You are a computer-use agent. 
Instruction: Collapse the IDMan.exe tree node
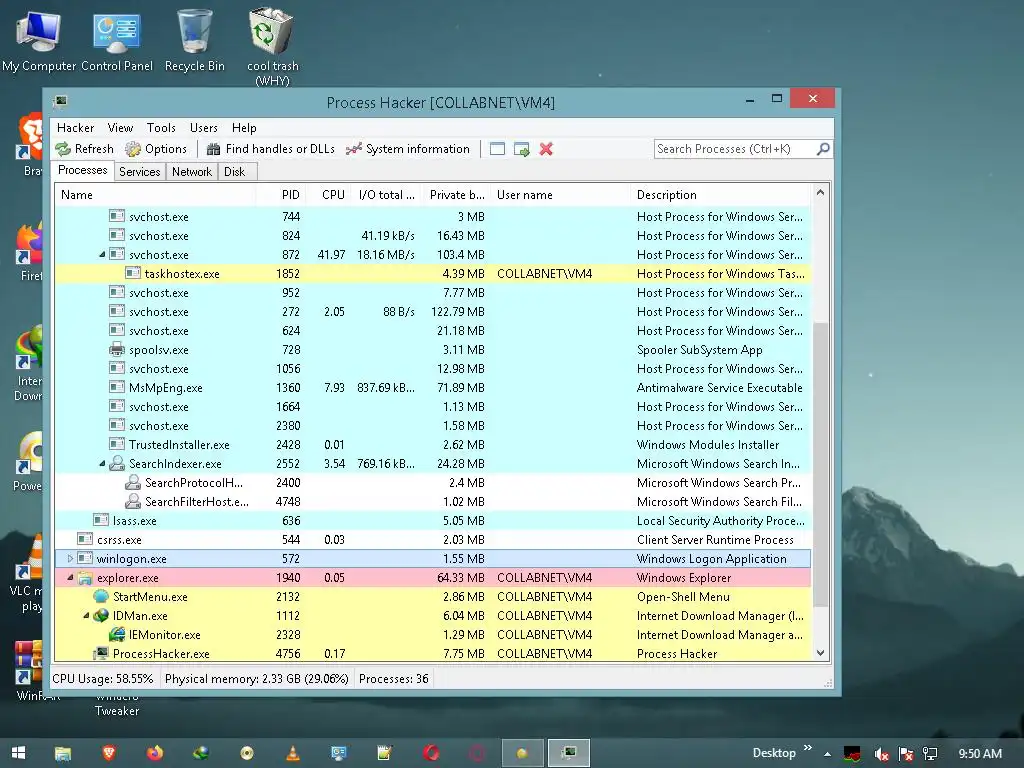click(x=86, y=616)
